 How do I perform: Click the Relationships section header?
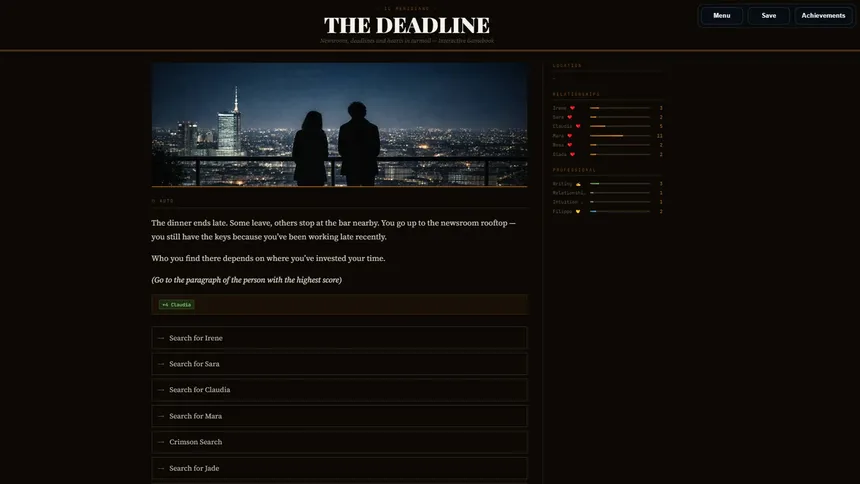tap(576, 94)
